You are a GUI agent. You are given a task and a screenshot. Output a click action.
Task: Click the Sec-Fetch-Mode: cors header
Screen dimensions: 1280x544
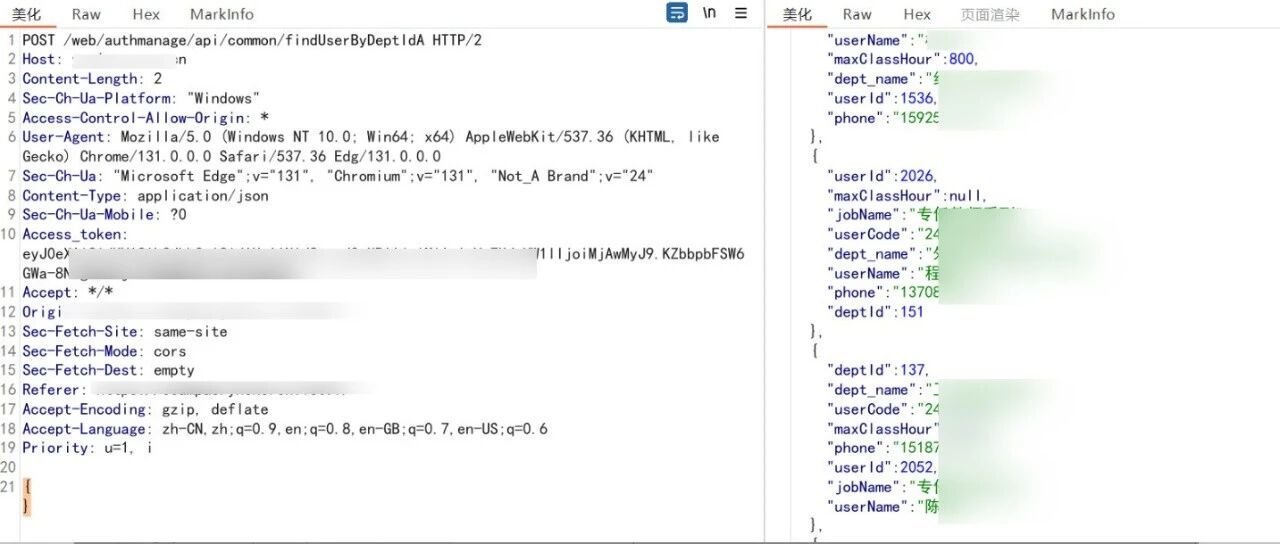(105, 351)
